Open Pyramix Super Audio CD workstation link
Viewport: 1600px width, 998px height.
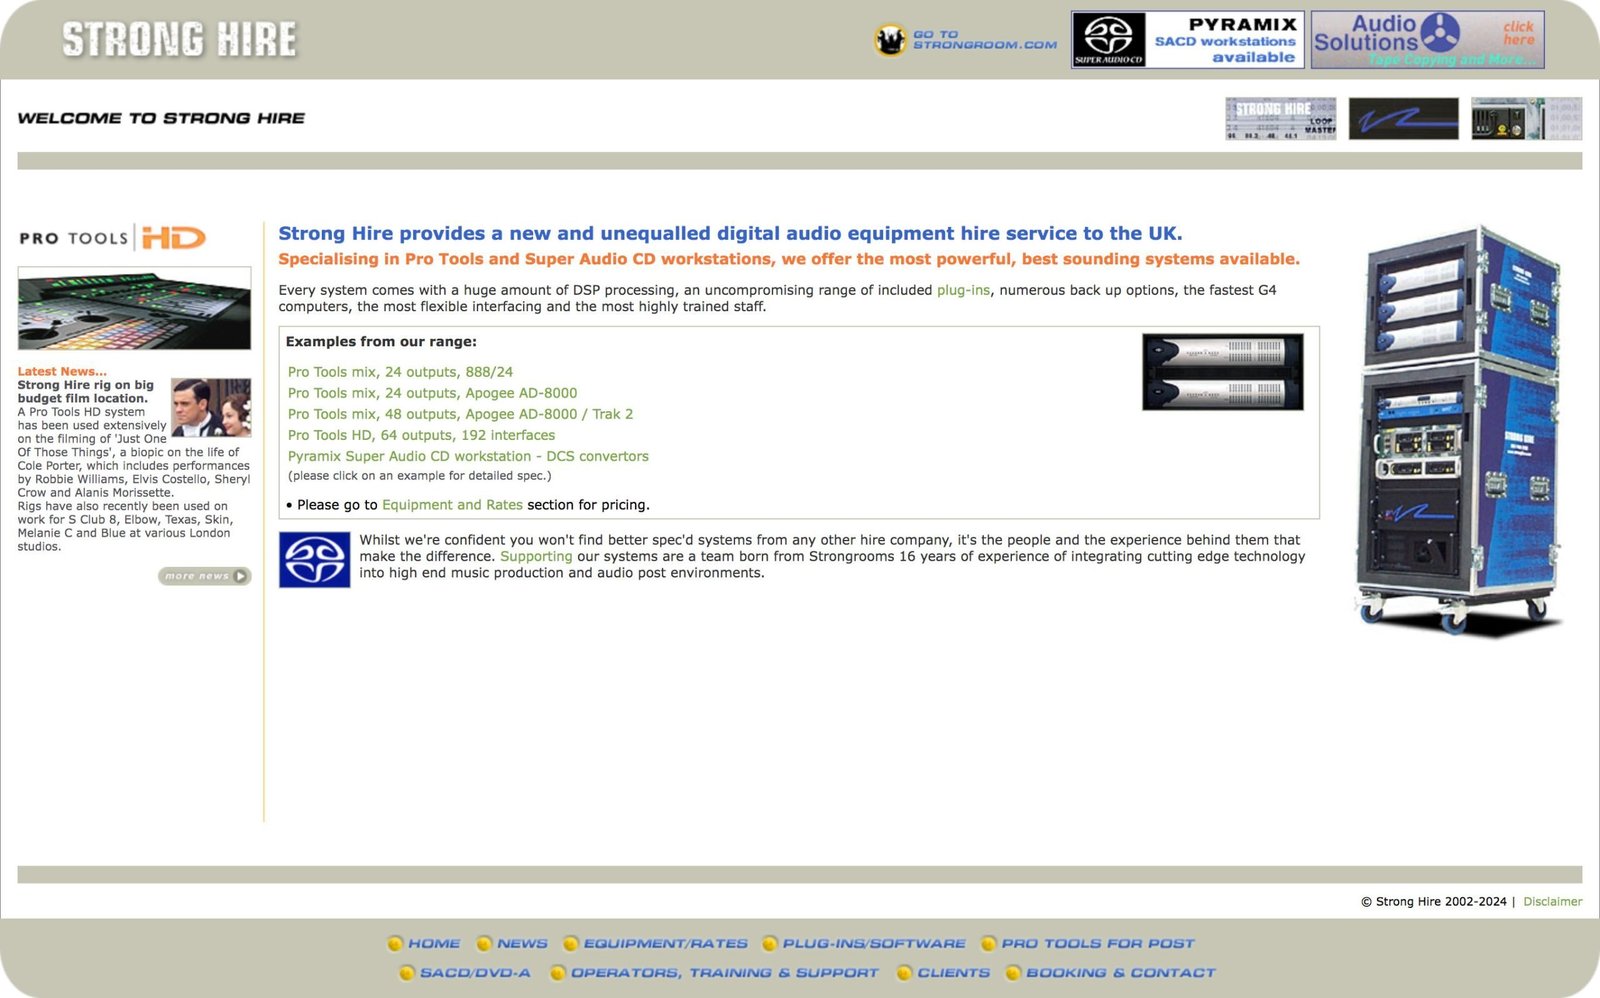click(x=468, y=456)
